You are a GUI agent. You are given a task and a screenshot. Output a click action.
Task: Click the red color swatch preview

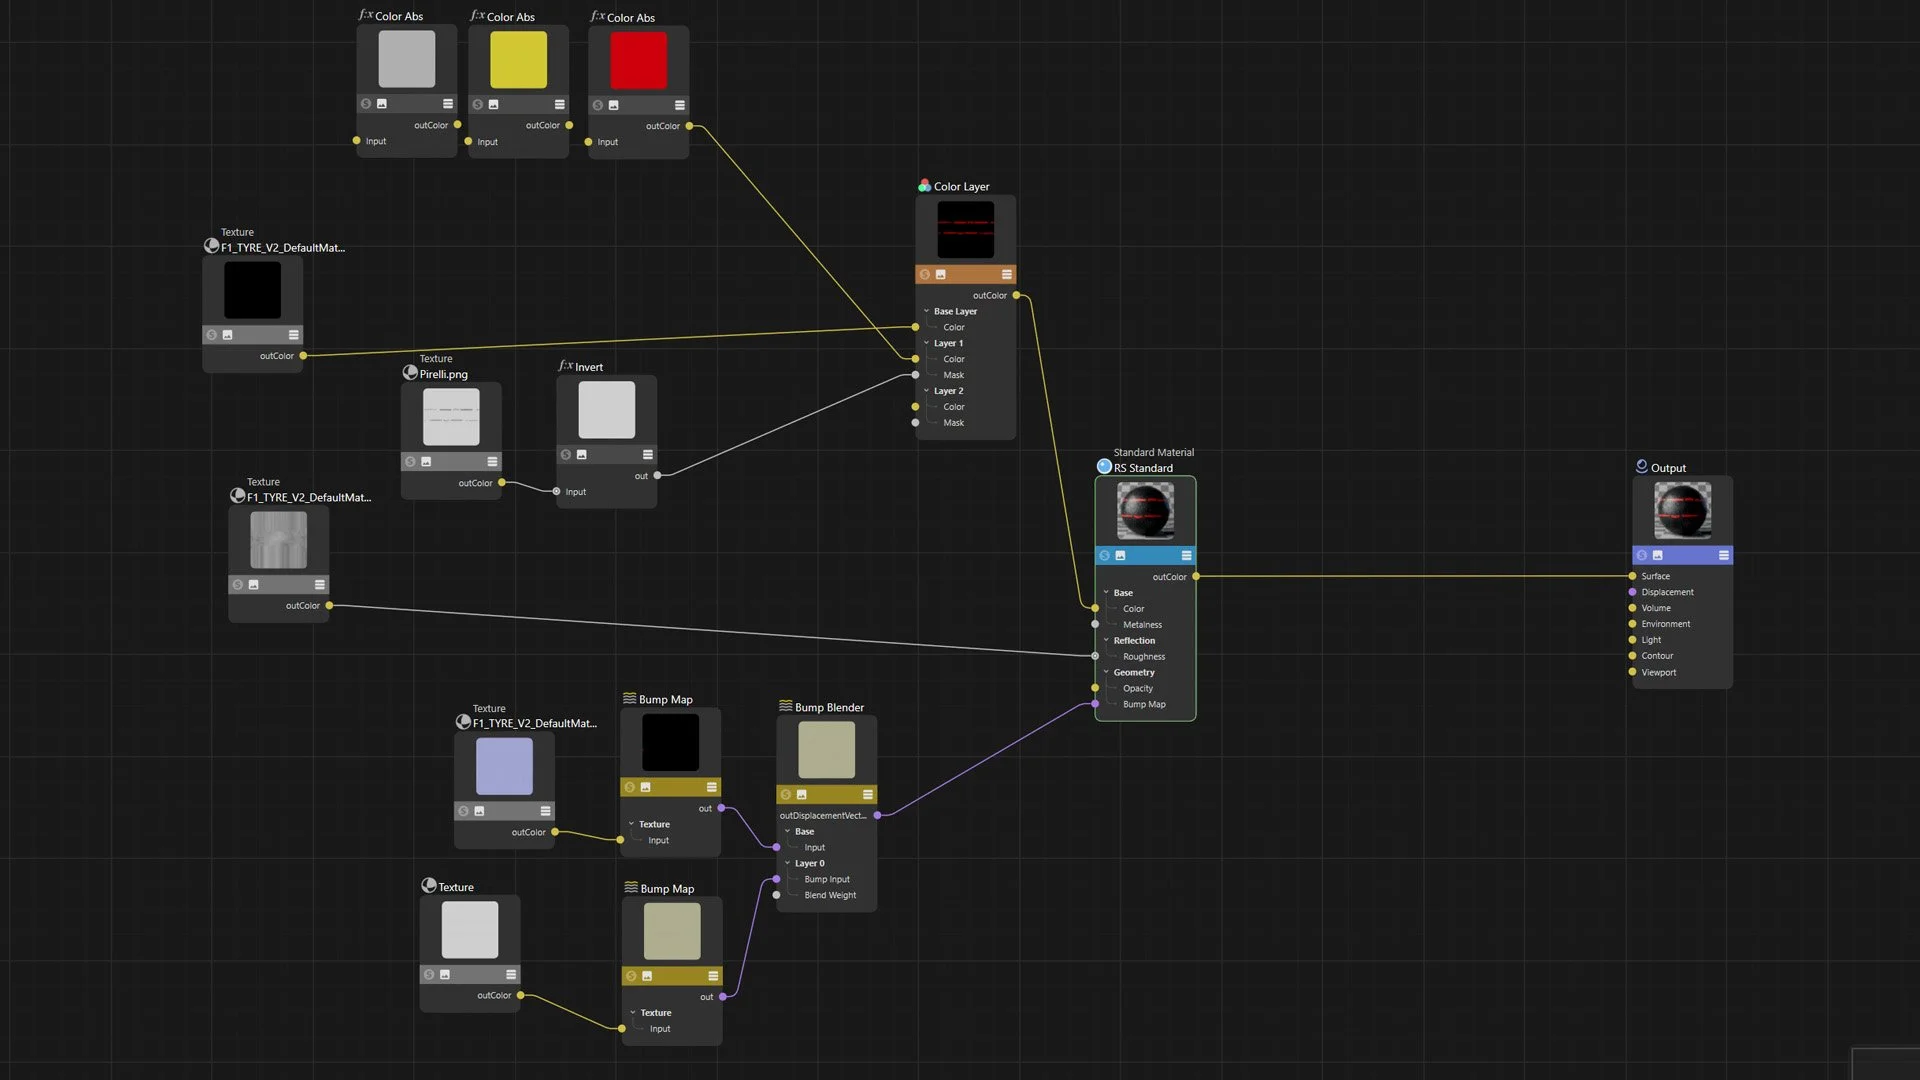tap(638, 60)
